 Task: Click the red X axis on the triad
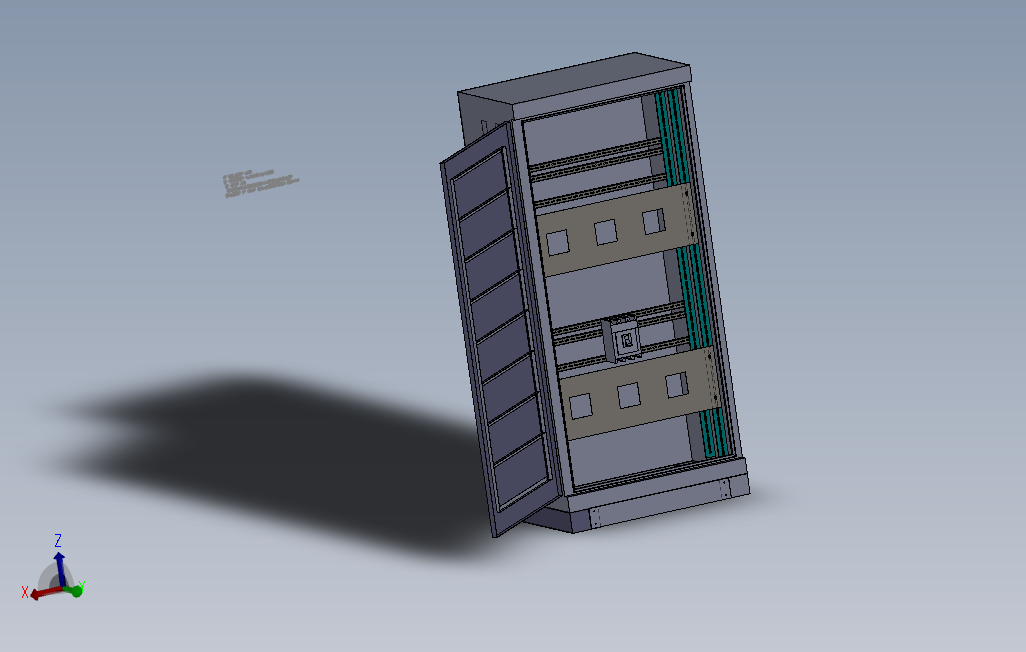(x=46, y=592)
